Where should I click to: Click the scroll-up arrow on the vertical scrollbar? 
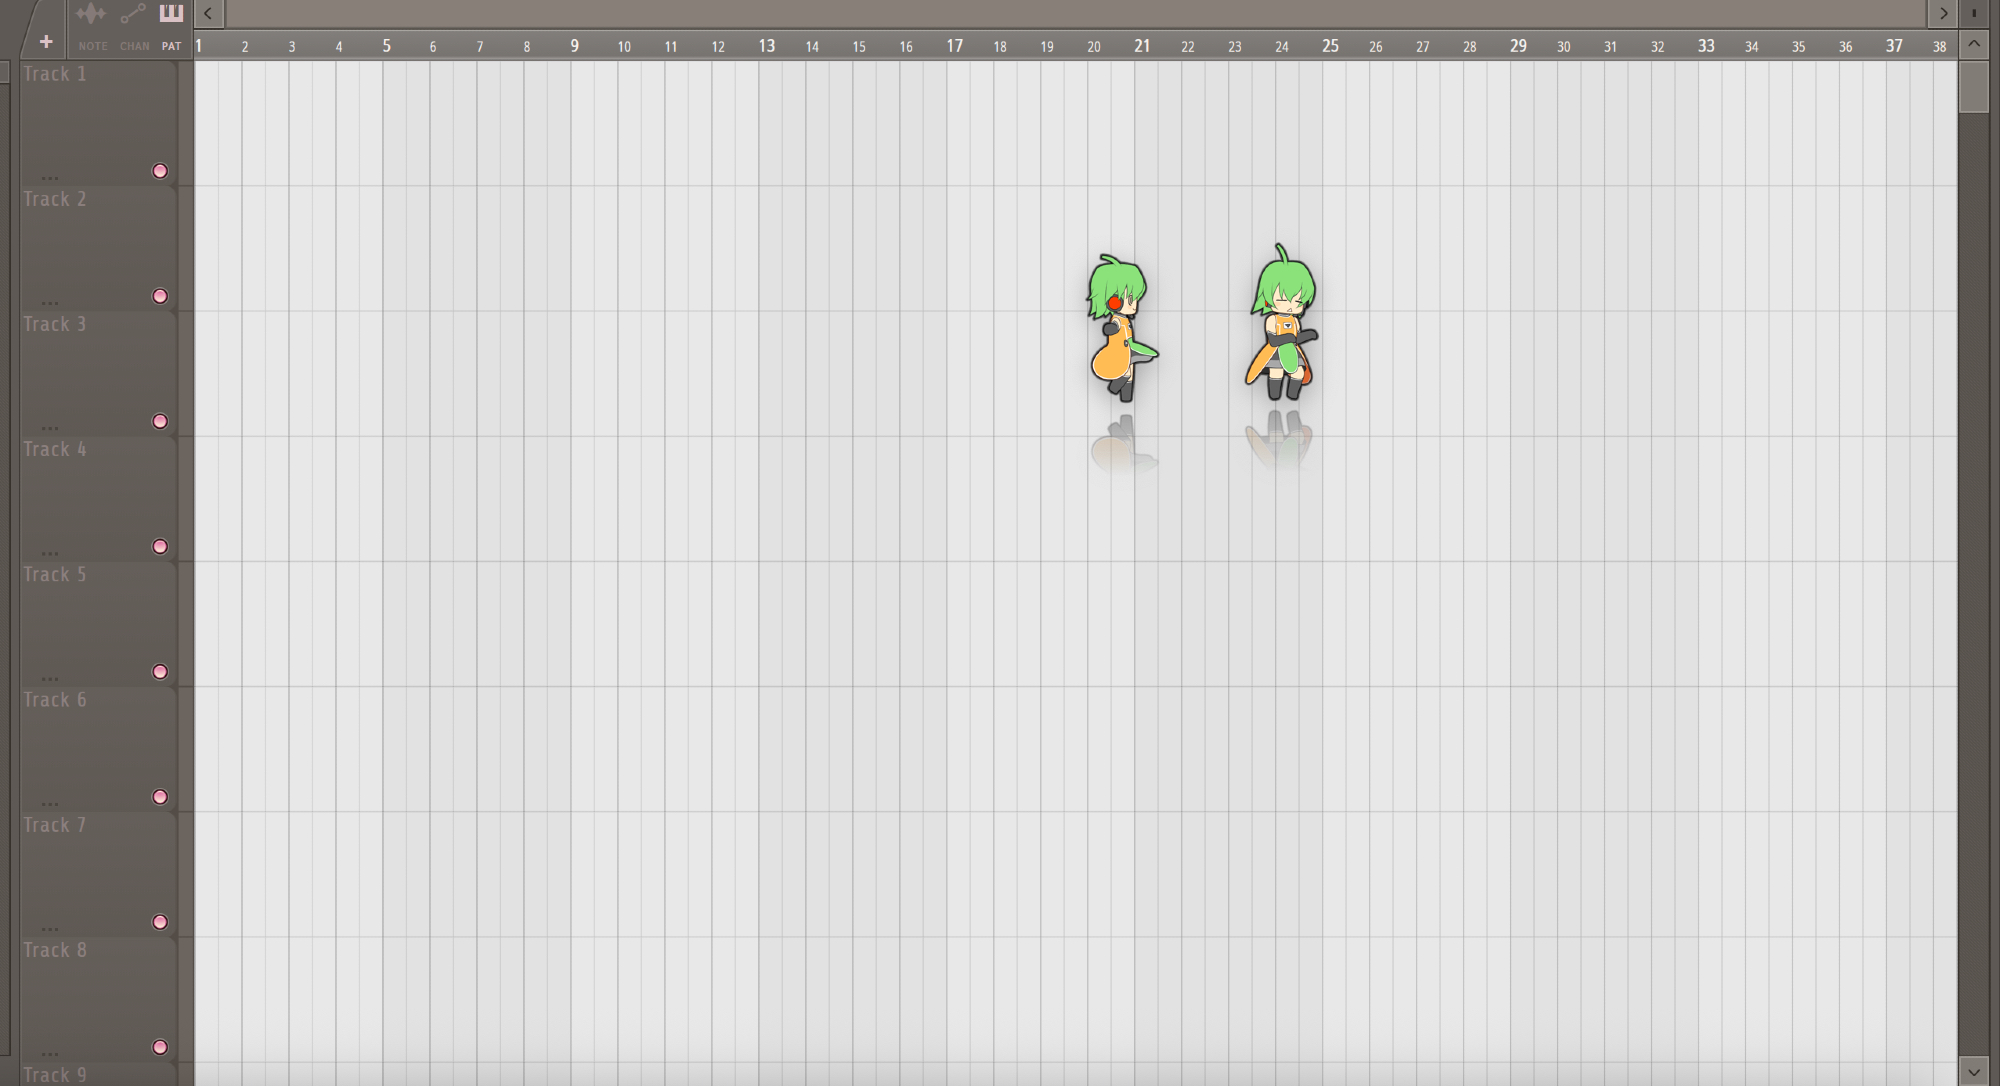tap(1974, 44)
